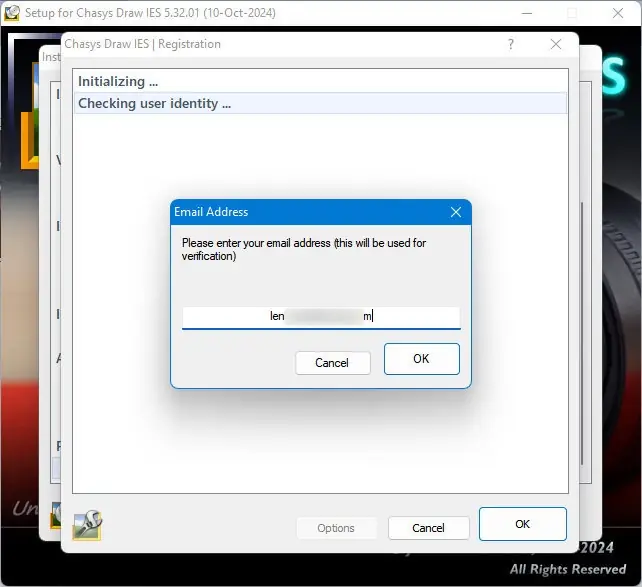Click Chasys Draw setup title bar icon
Viewport: 642px width, 587px height.
click(x=11, y=13)
